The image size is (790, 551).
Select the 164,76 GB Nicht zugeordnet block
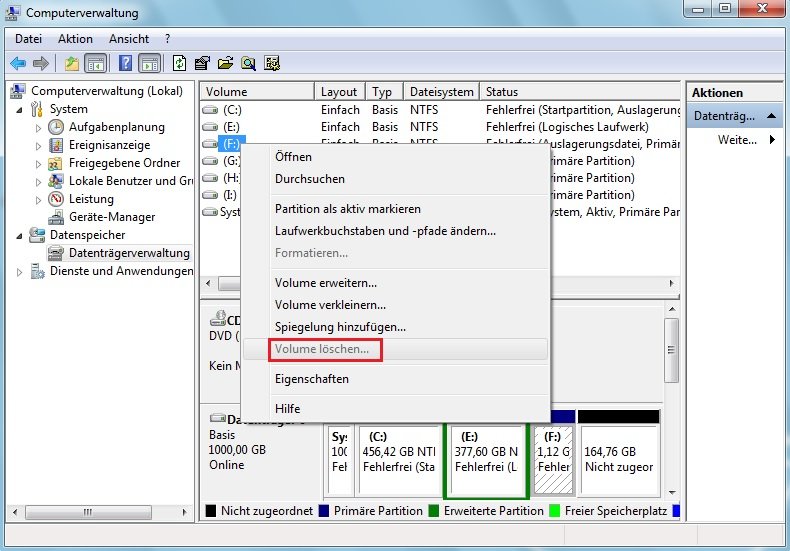point(620,459)
